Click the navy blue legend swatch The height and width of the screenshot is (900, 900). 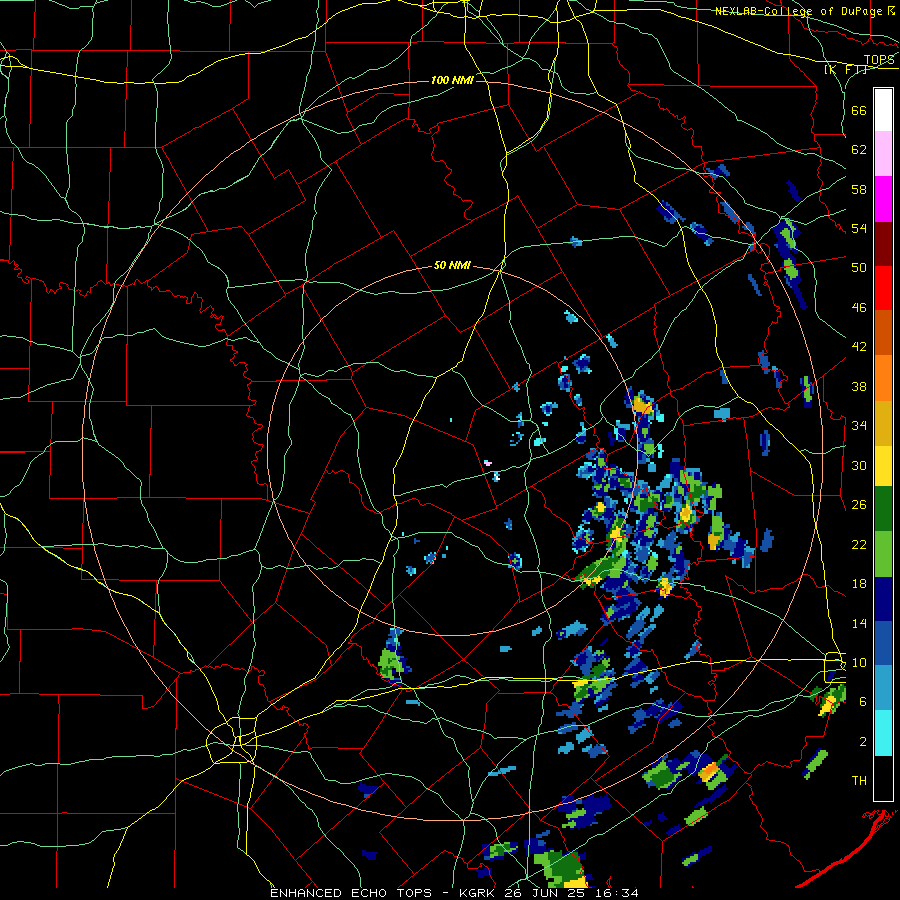point(883,599)
